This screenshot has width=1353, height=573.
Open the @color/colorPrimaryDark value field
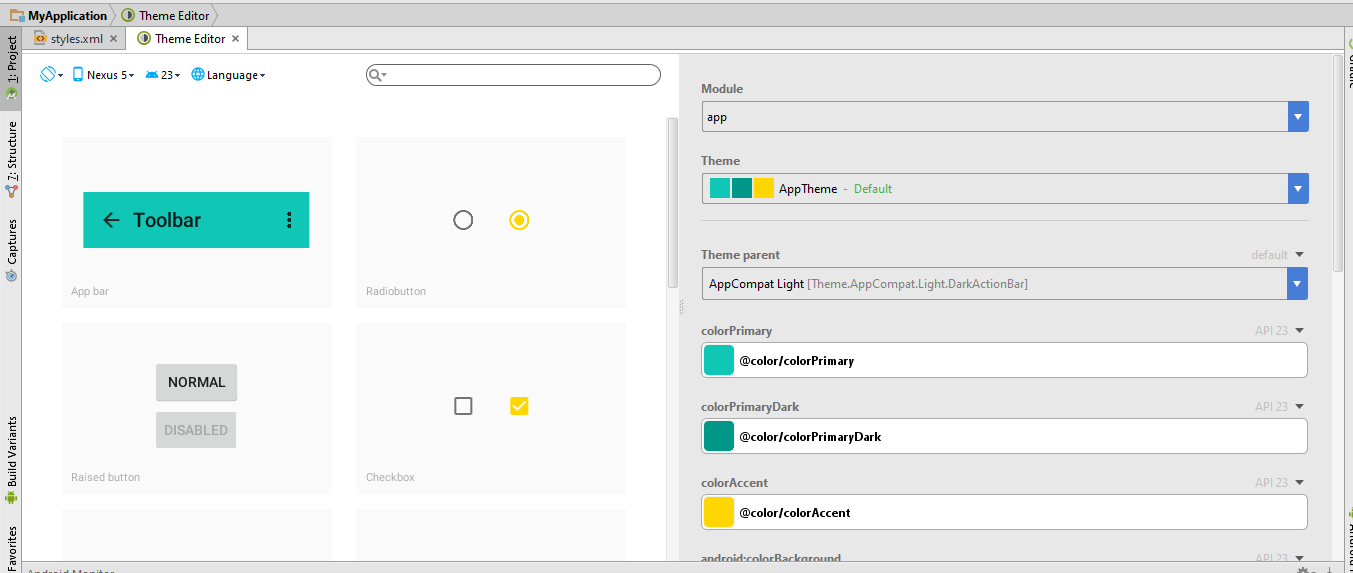[1005, 436]
